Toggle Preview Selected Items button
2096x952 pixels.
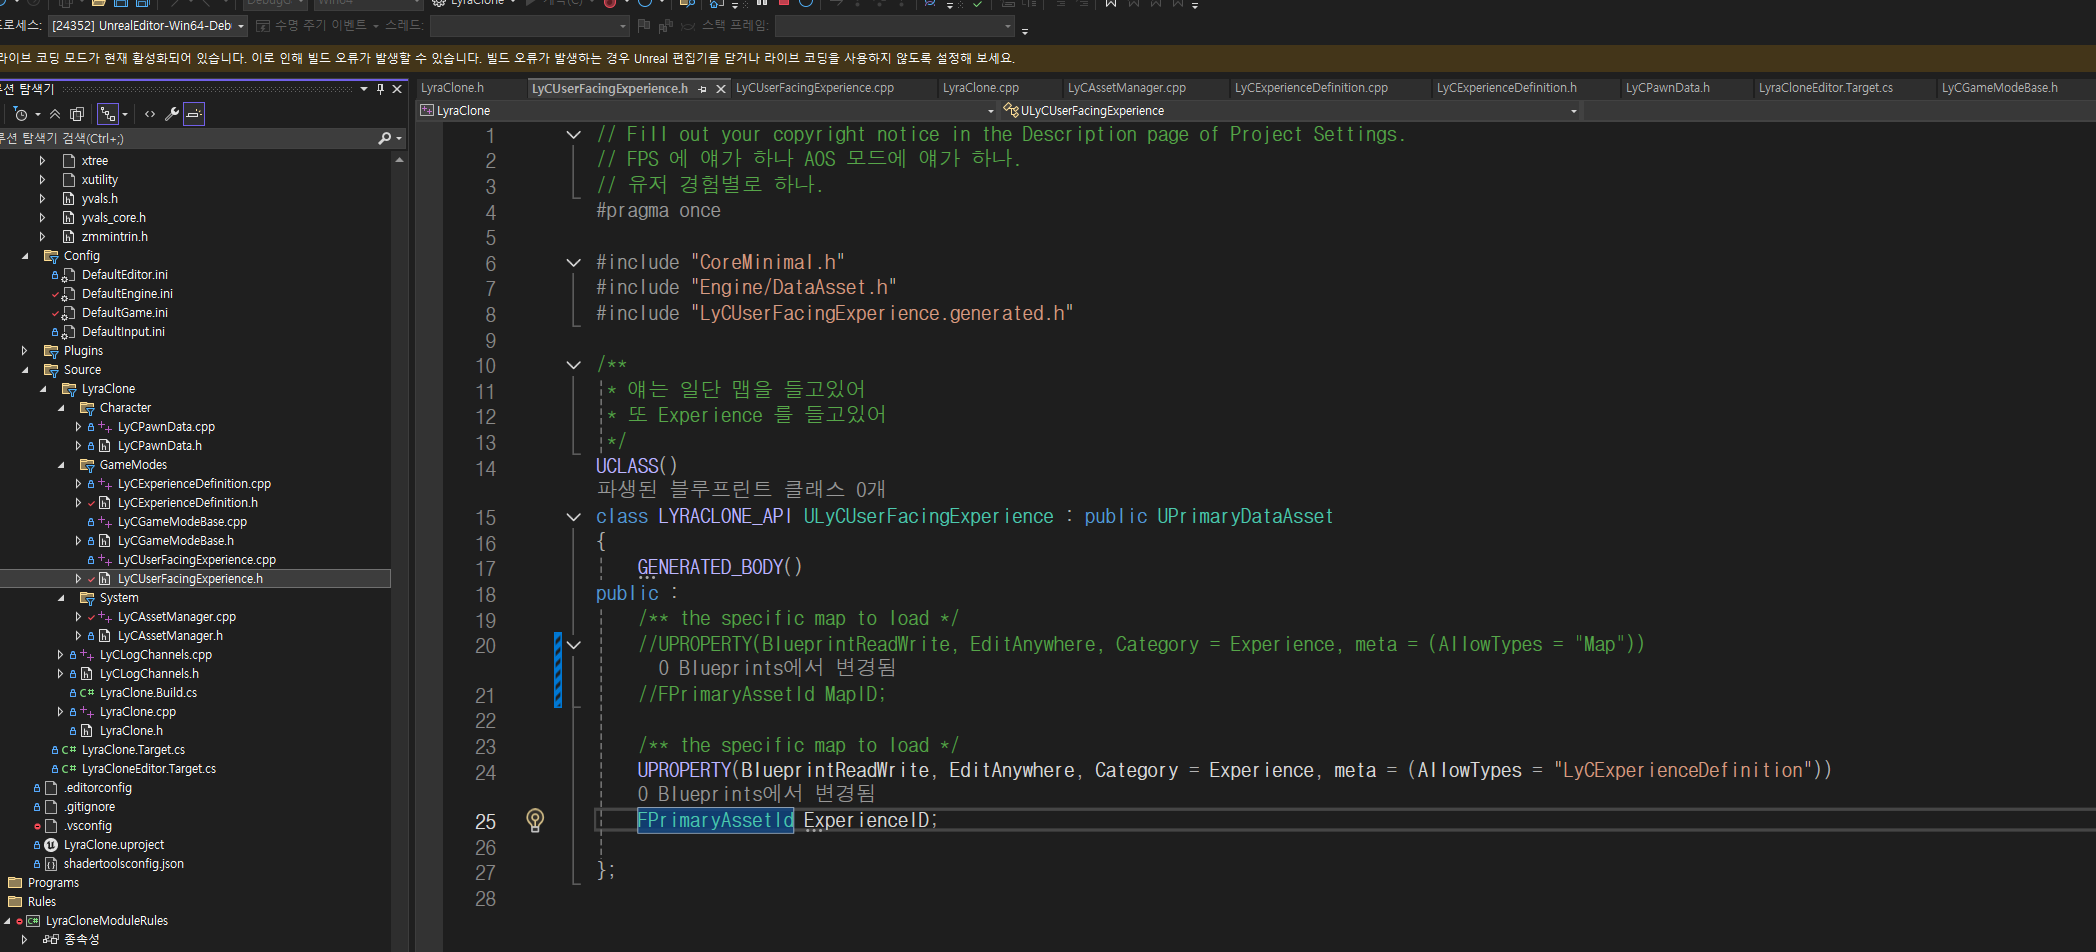click(194, 114)
